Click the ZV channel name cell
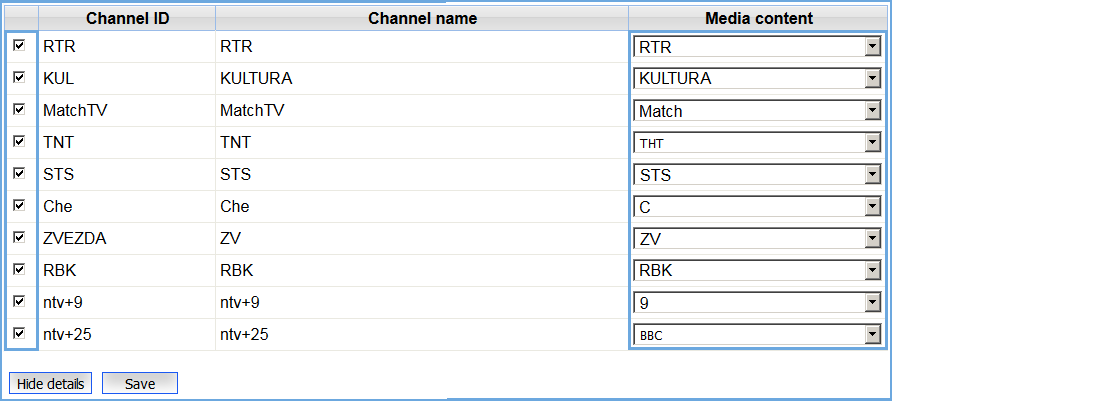This screenshot has height=401, width=1100. 422,238
